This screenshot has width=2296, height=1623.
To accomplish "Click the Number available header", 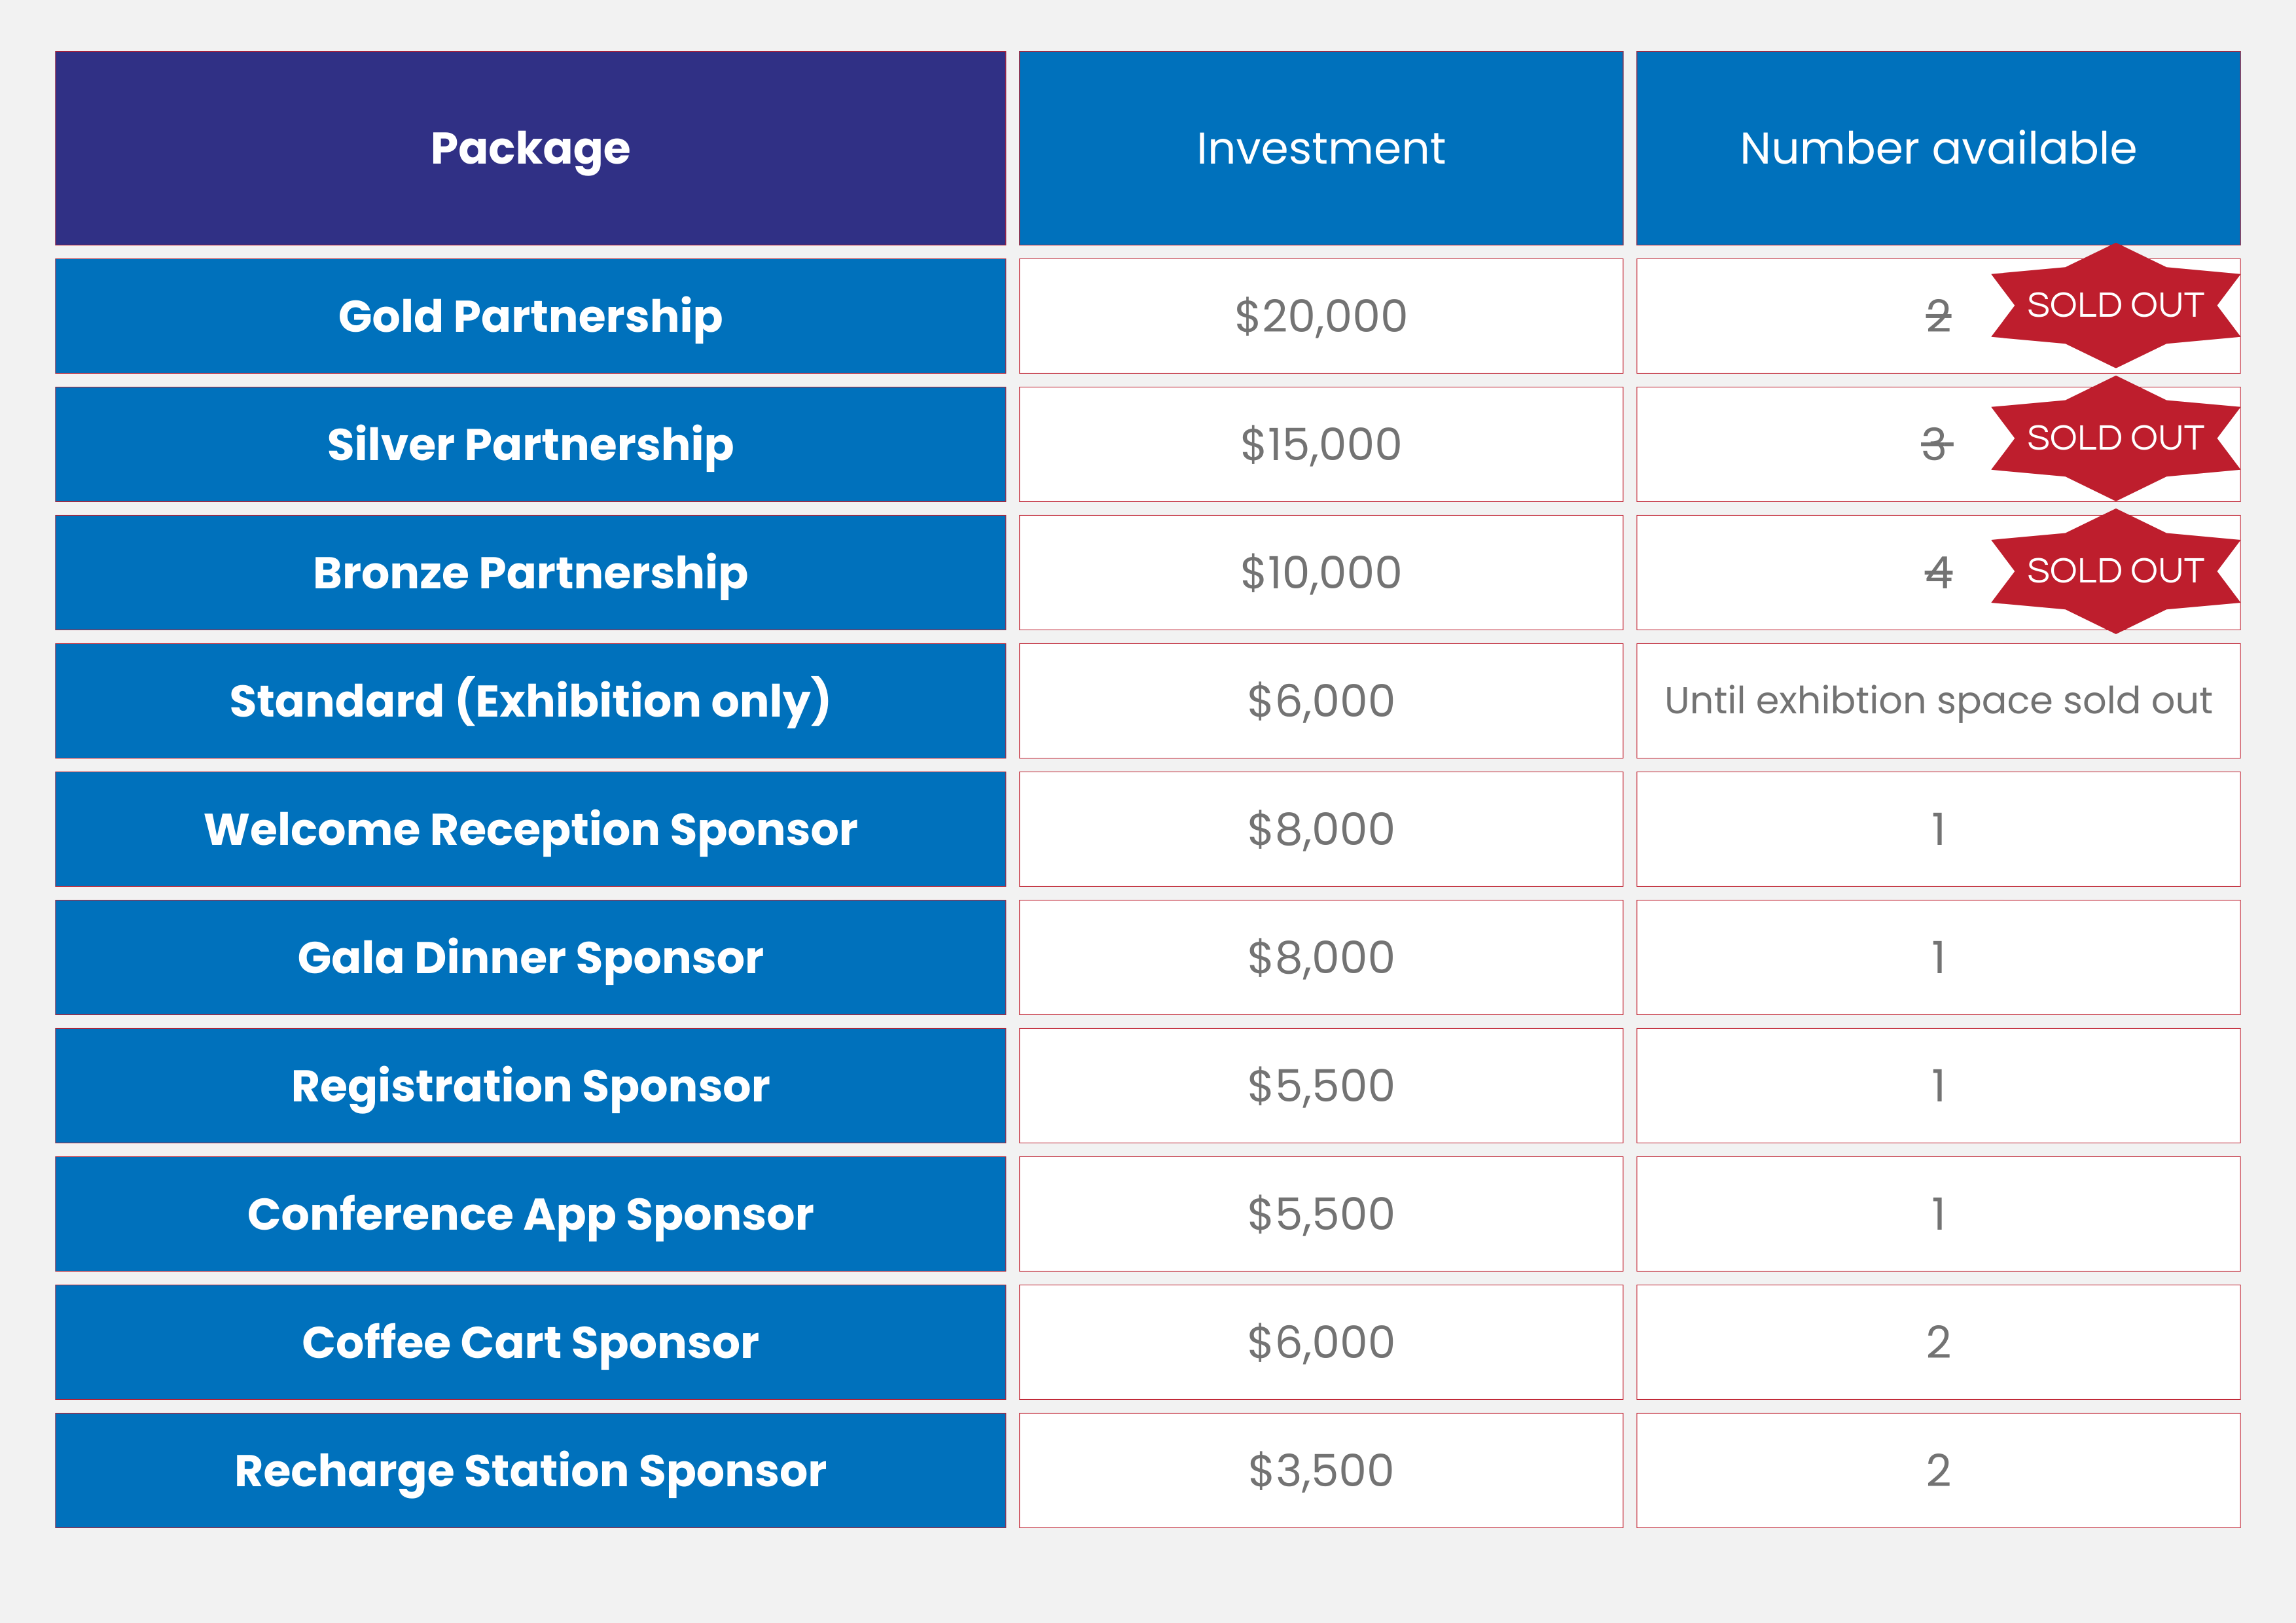I will click(x=1937, y=148).
